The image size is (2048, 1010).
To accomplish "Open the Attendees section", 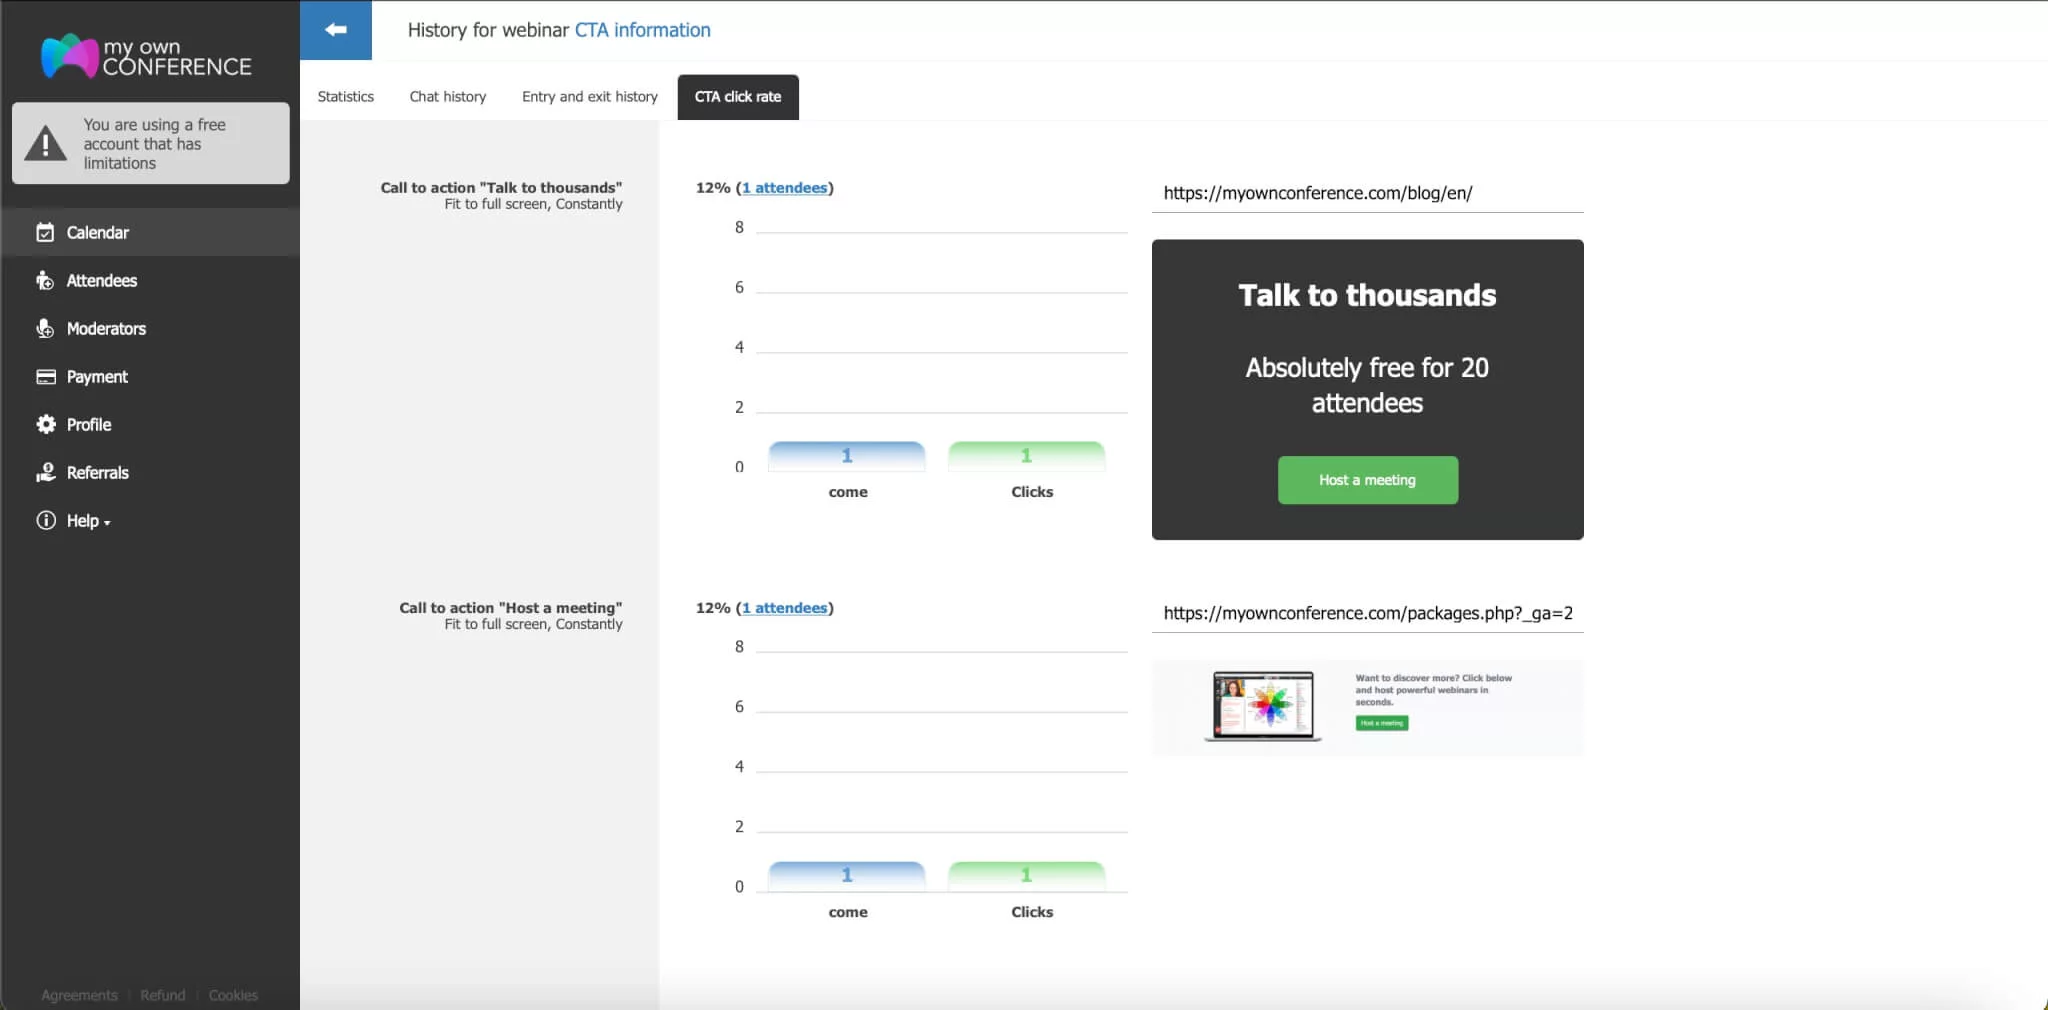I will (101, 280).
